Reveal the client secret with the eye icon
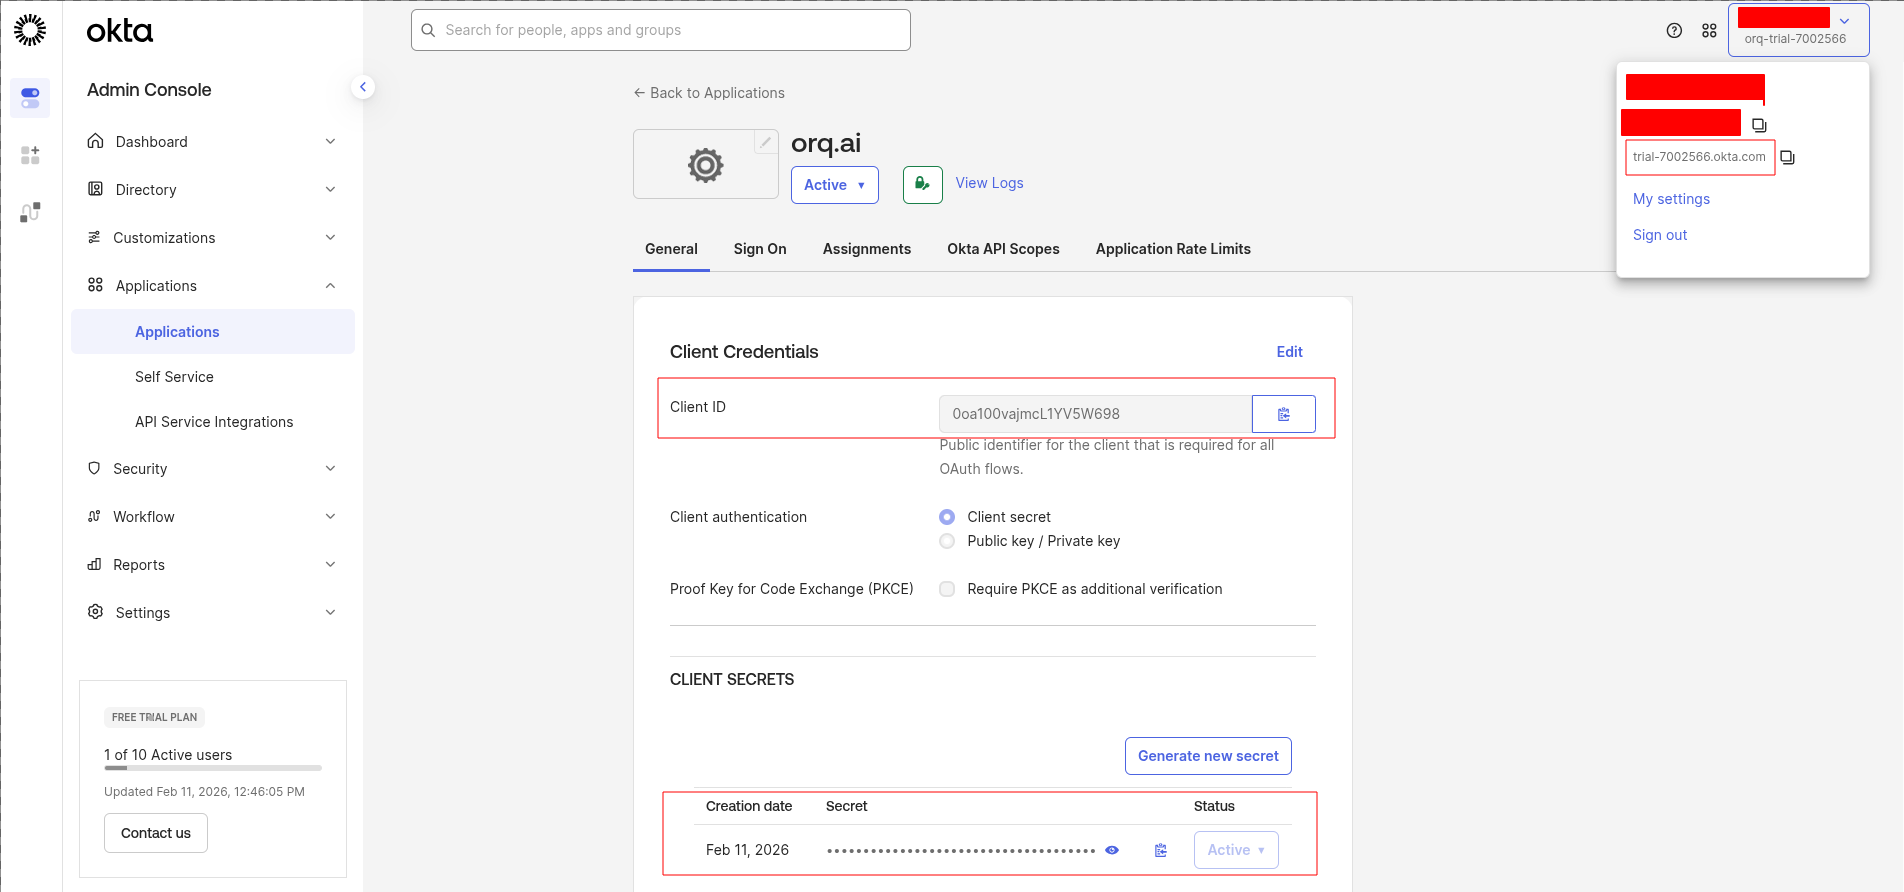This screenshot has height=892, width=1904. [1112, 850]
